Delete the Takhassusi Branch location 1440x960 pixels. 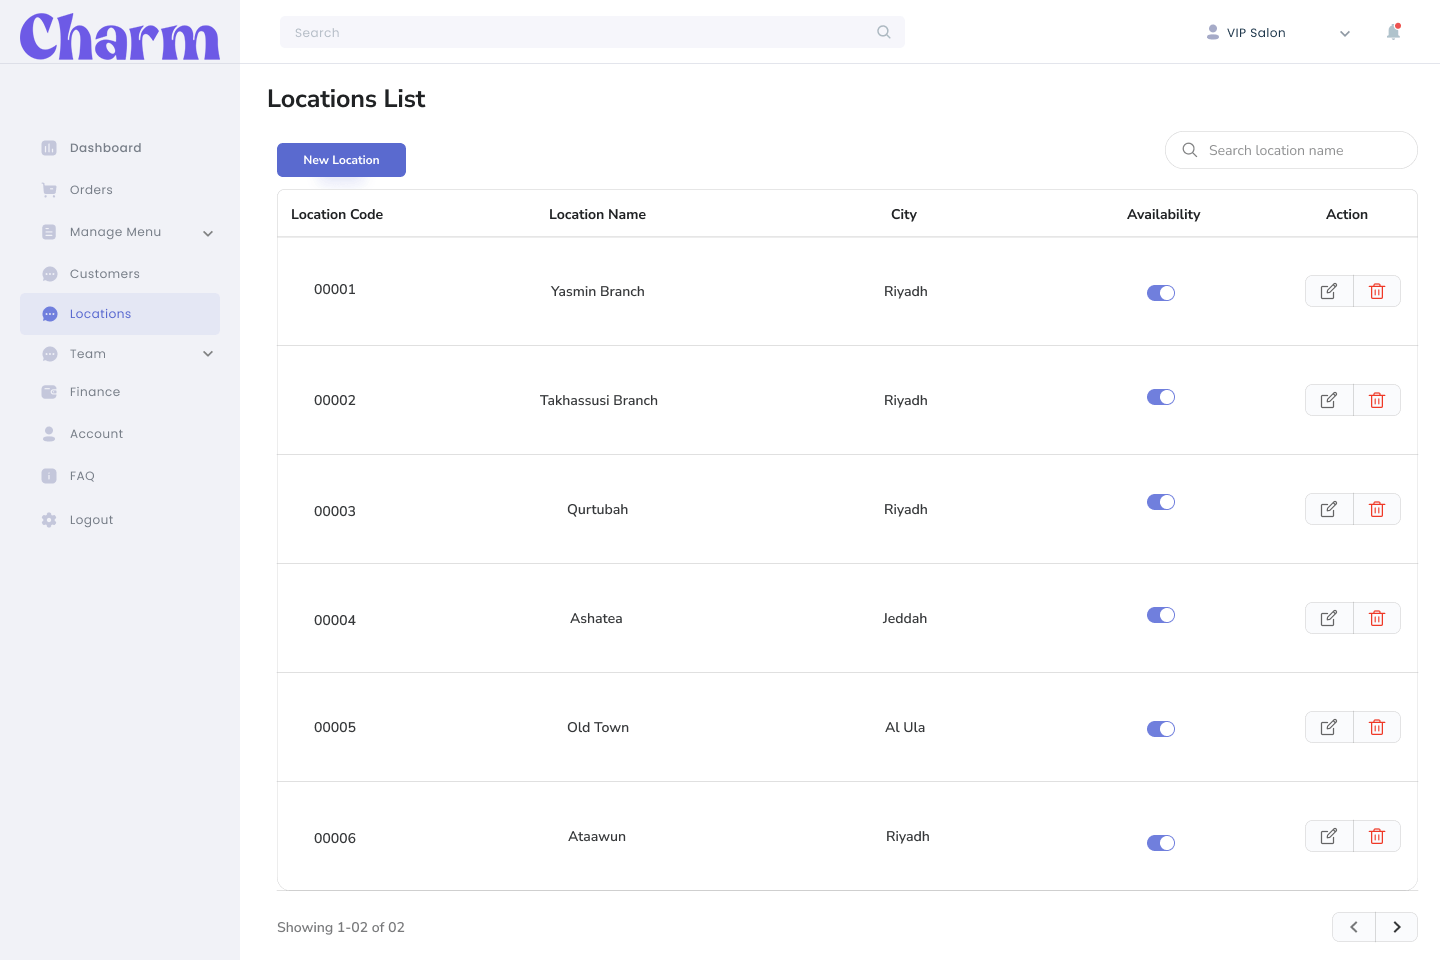1377,400
